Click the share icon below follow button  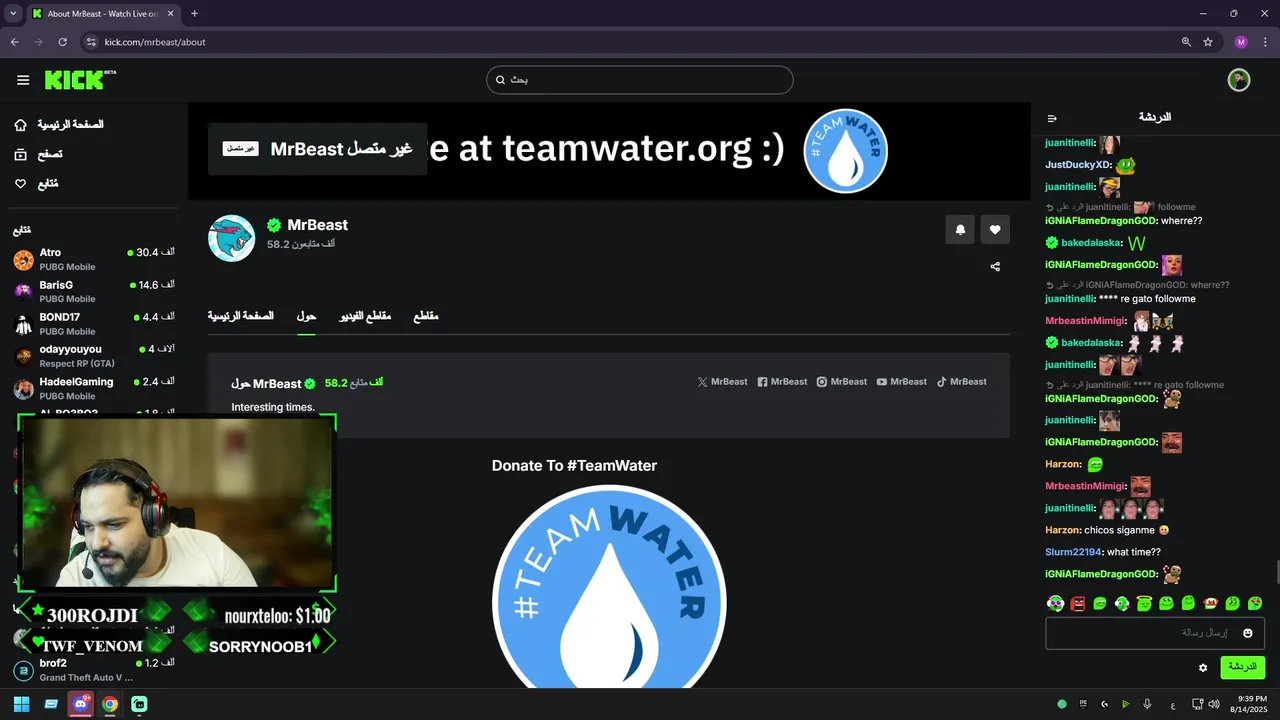click(x=995, y=266)
